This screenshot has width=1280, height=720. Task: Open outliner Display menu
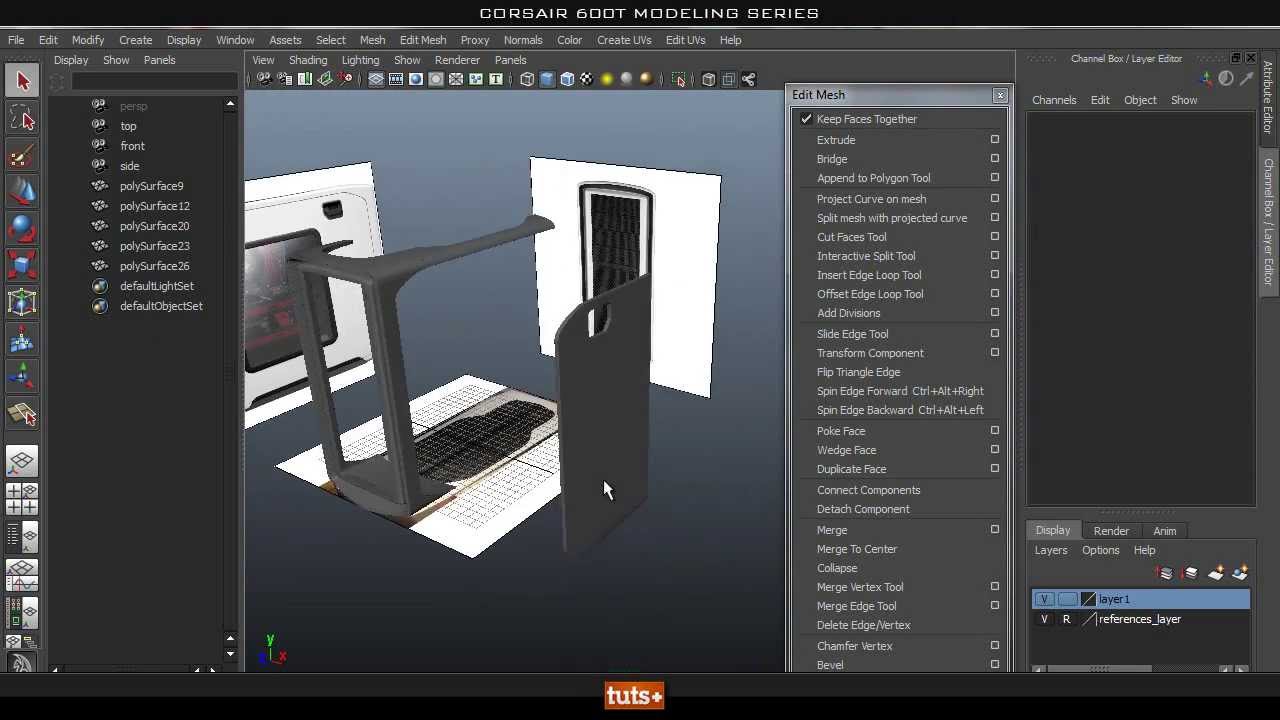tap(71, 60)
